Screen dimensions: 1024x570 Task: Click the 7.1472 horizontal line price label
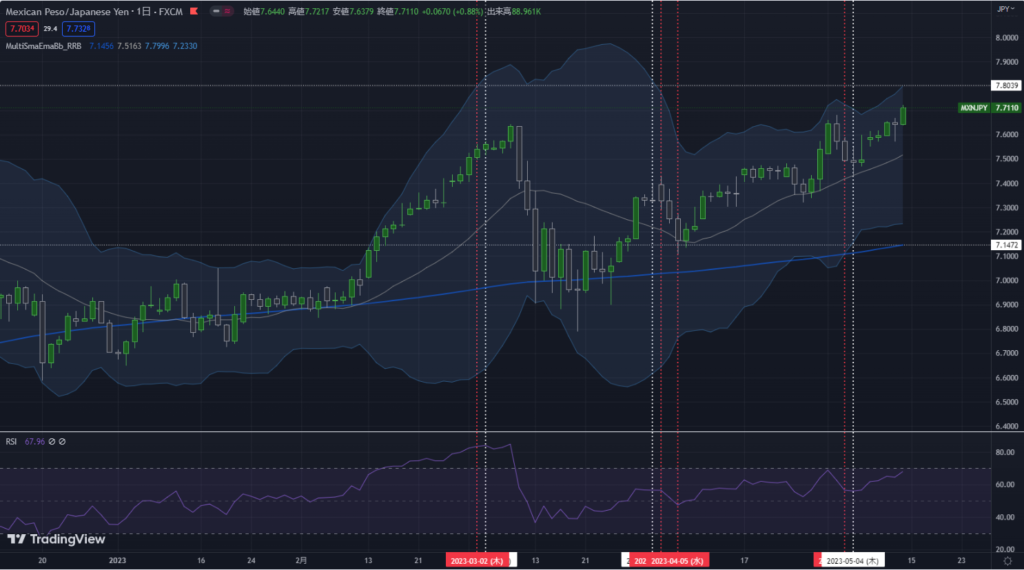[x=1005, y=244]
